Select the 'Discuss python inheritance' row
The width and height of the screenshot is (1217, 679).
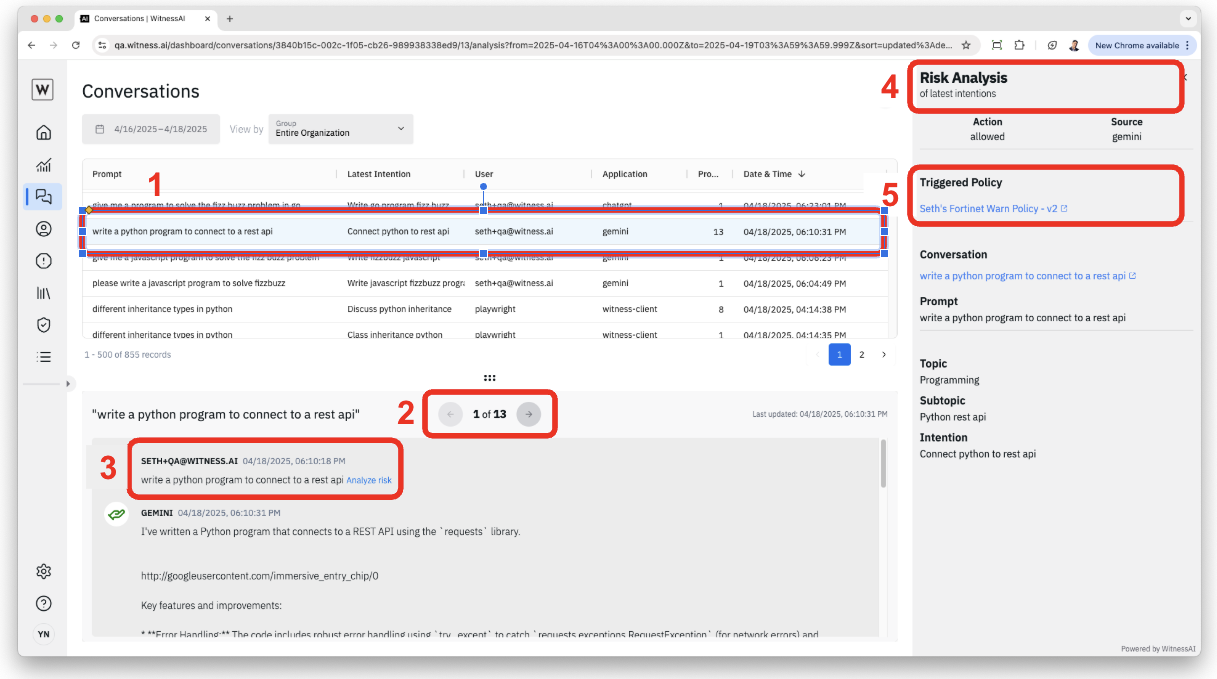point(484,309)
